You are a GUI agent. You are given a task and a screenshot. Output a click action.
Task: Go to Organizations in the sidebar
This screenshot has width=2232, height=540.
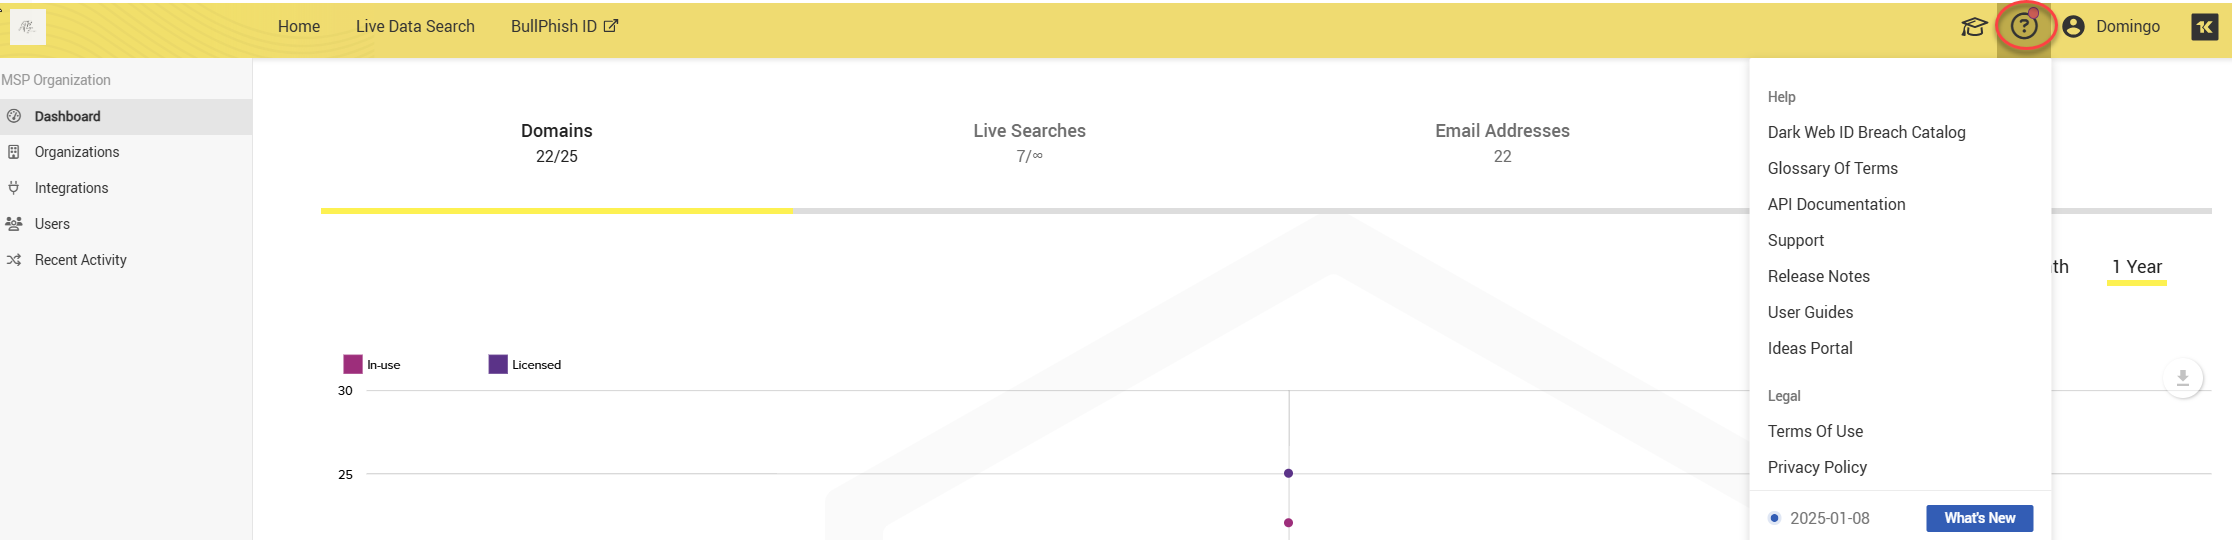77,152
